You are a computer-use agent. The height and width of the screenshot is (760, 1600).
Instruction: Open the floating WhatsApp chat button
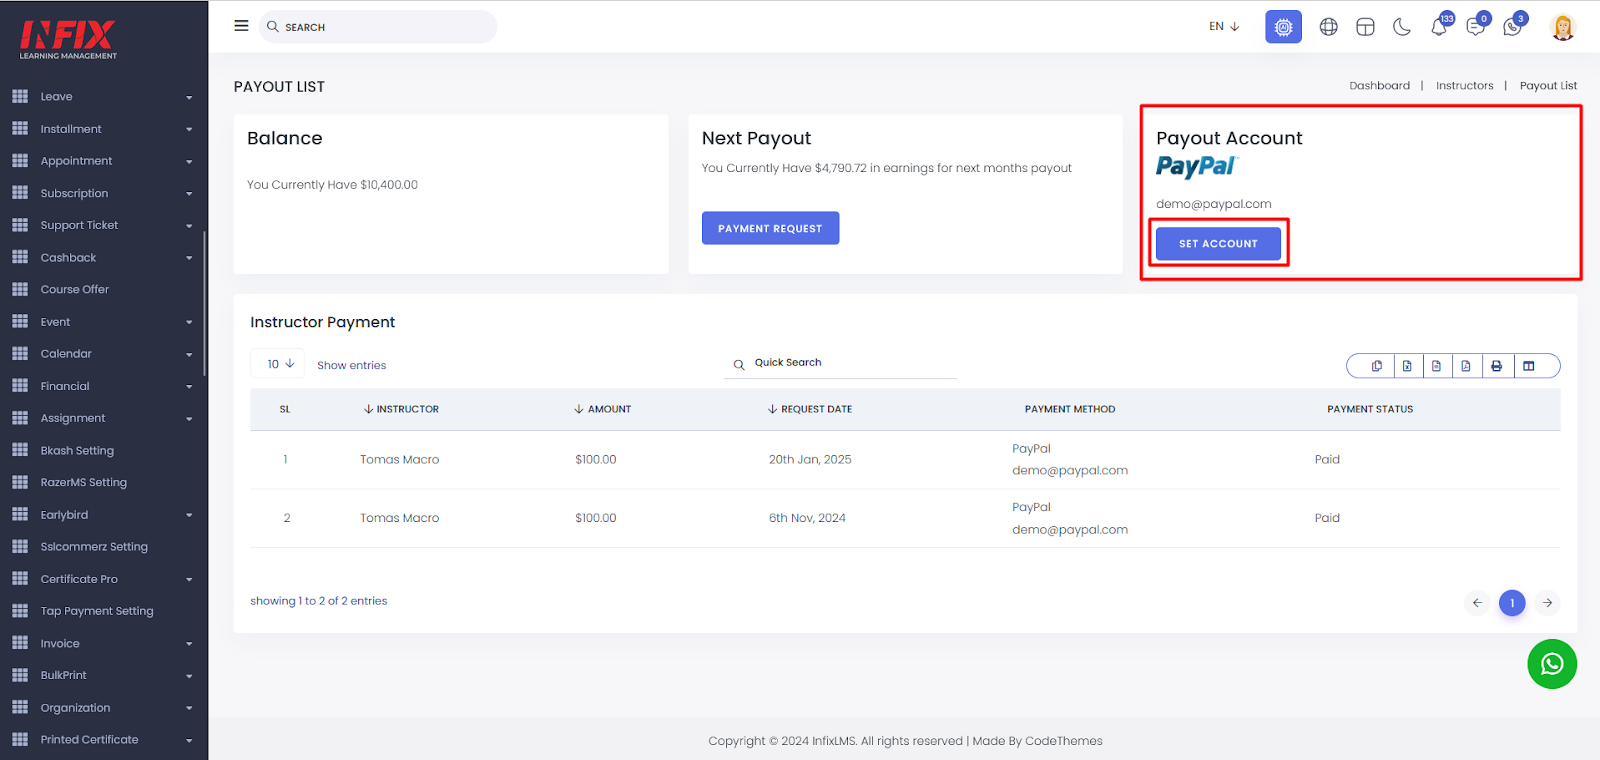click(1552, 664)
